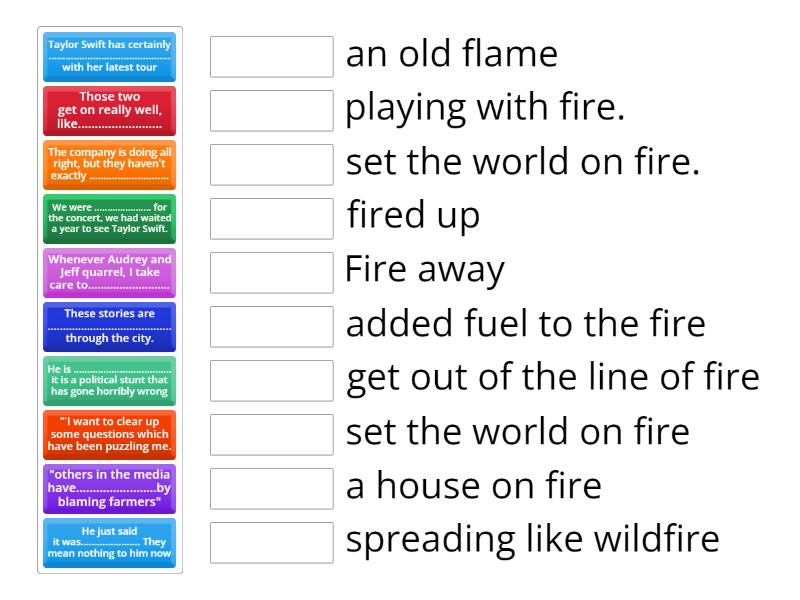Click the red 'Those two get on really well' card
The height and width of the screenshot is (600, 800).
click(x=109, y=111)
